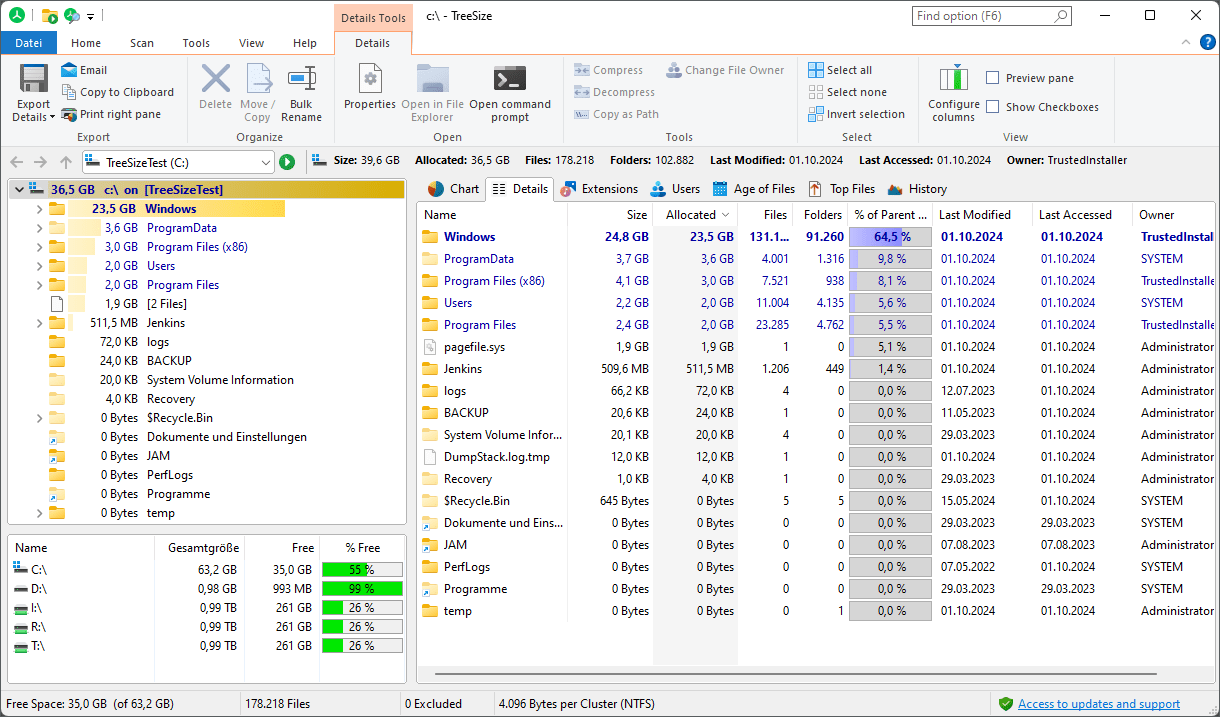This screenshot has height=717, width=1220.
Task: Open the drive selection dropdown
Action: pyautogui.click(x=266, y=160)
